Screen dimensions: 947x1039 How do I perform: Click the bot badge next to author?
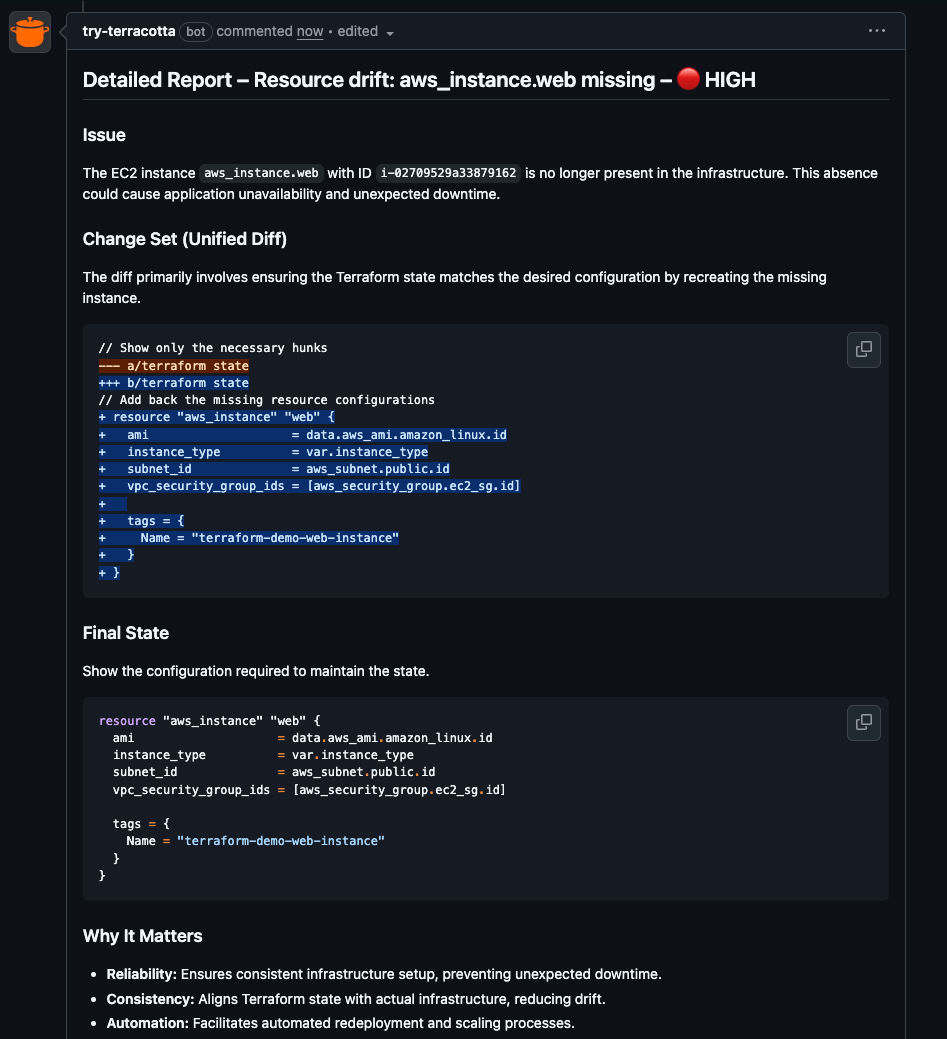pyautogui.click(x=196, y=32)
